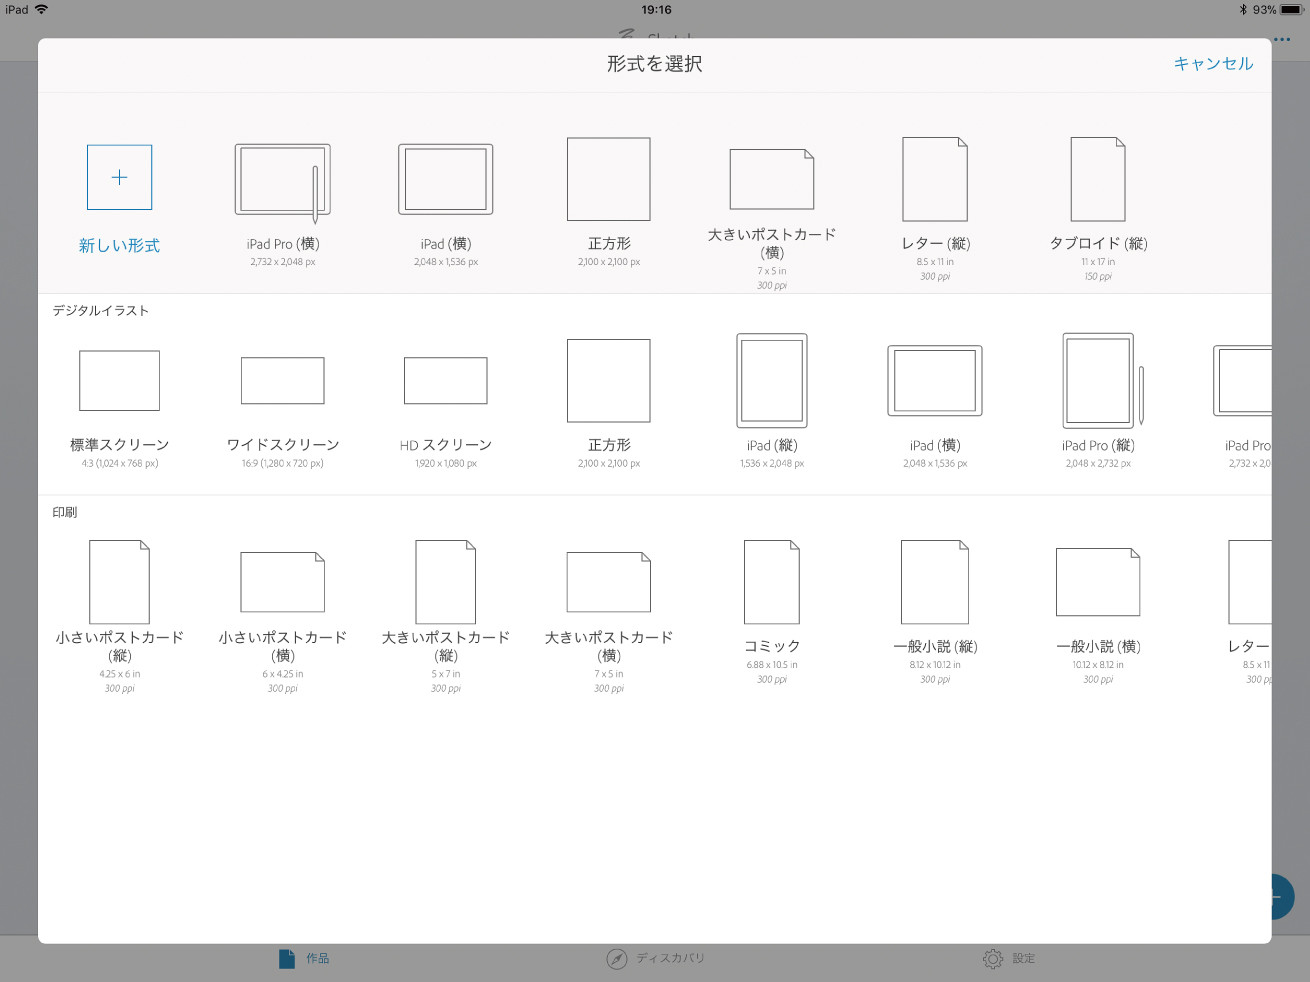Choose 一般小説 (横) print format
1310x982 pixels.
pyautogui.click(x=1098, y=616)
